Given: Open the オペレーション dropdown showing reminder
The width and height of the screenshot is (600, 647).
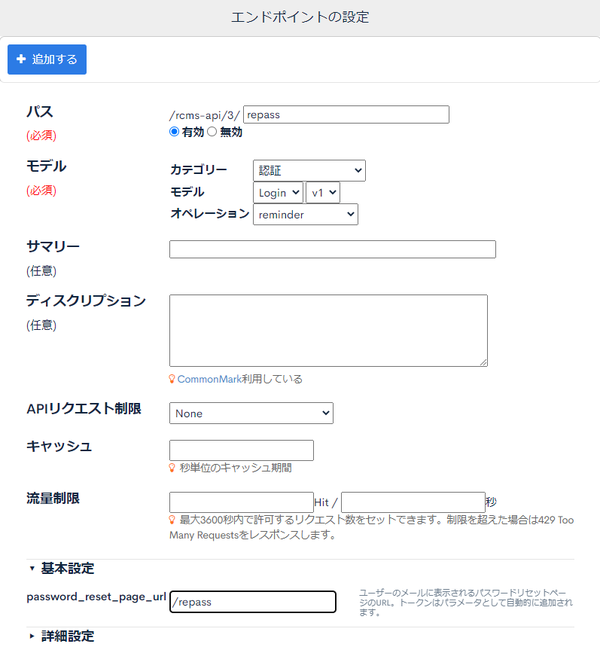Looking at the screenshot, I should point(305,214).
